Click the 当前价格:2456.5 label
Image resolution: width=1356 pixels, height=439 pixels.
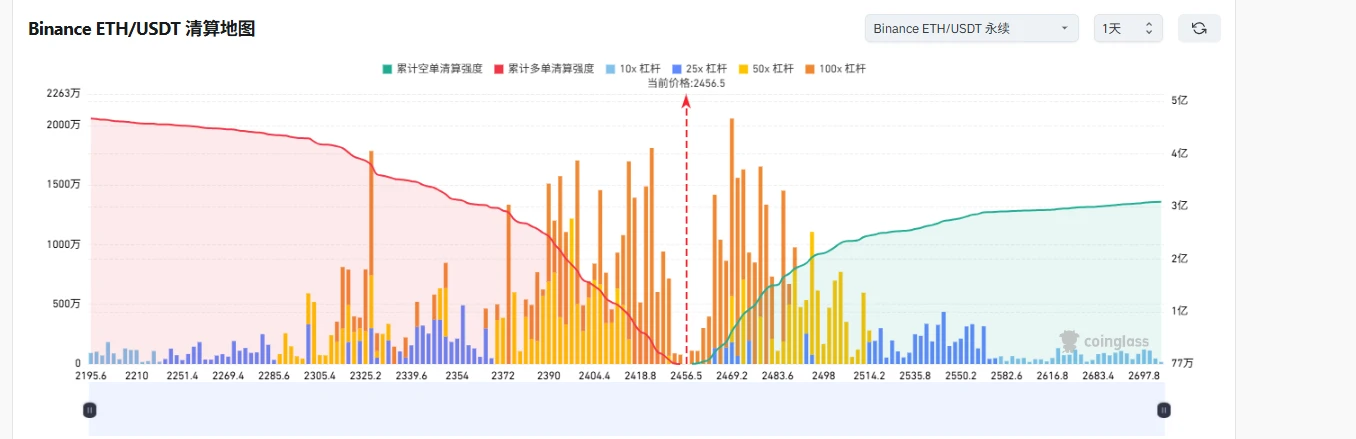686,83
